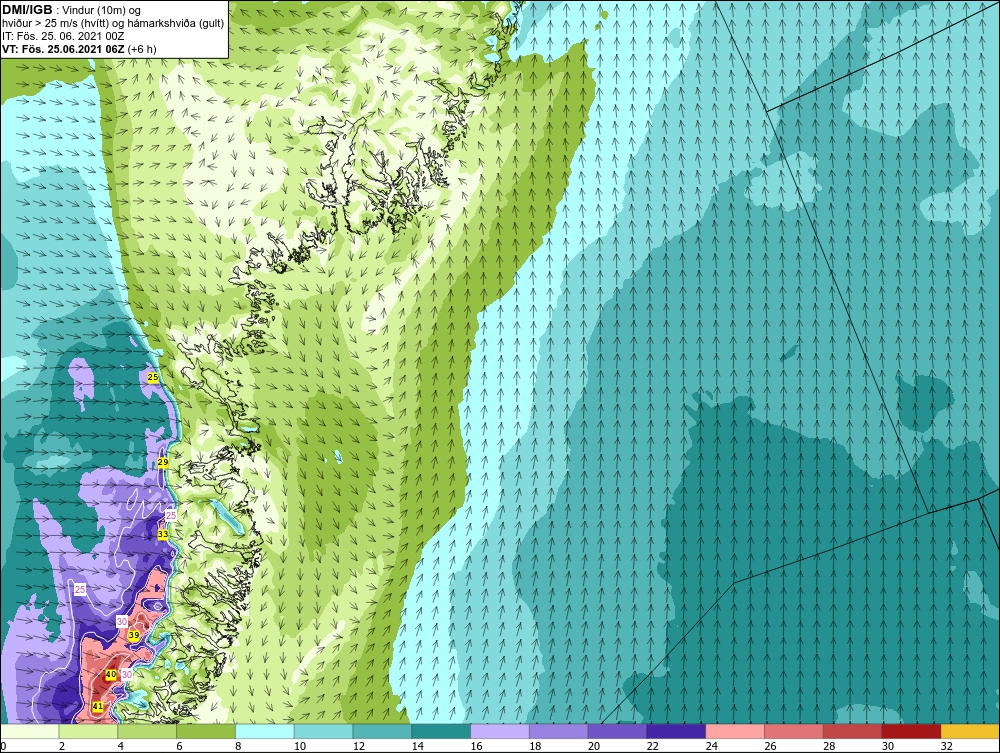Click white 30 contour label above yellow 39
Viewport: 1000px width, 753px height.
[x=122, y=621]
